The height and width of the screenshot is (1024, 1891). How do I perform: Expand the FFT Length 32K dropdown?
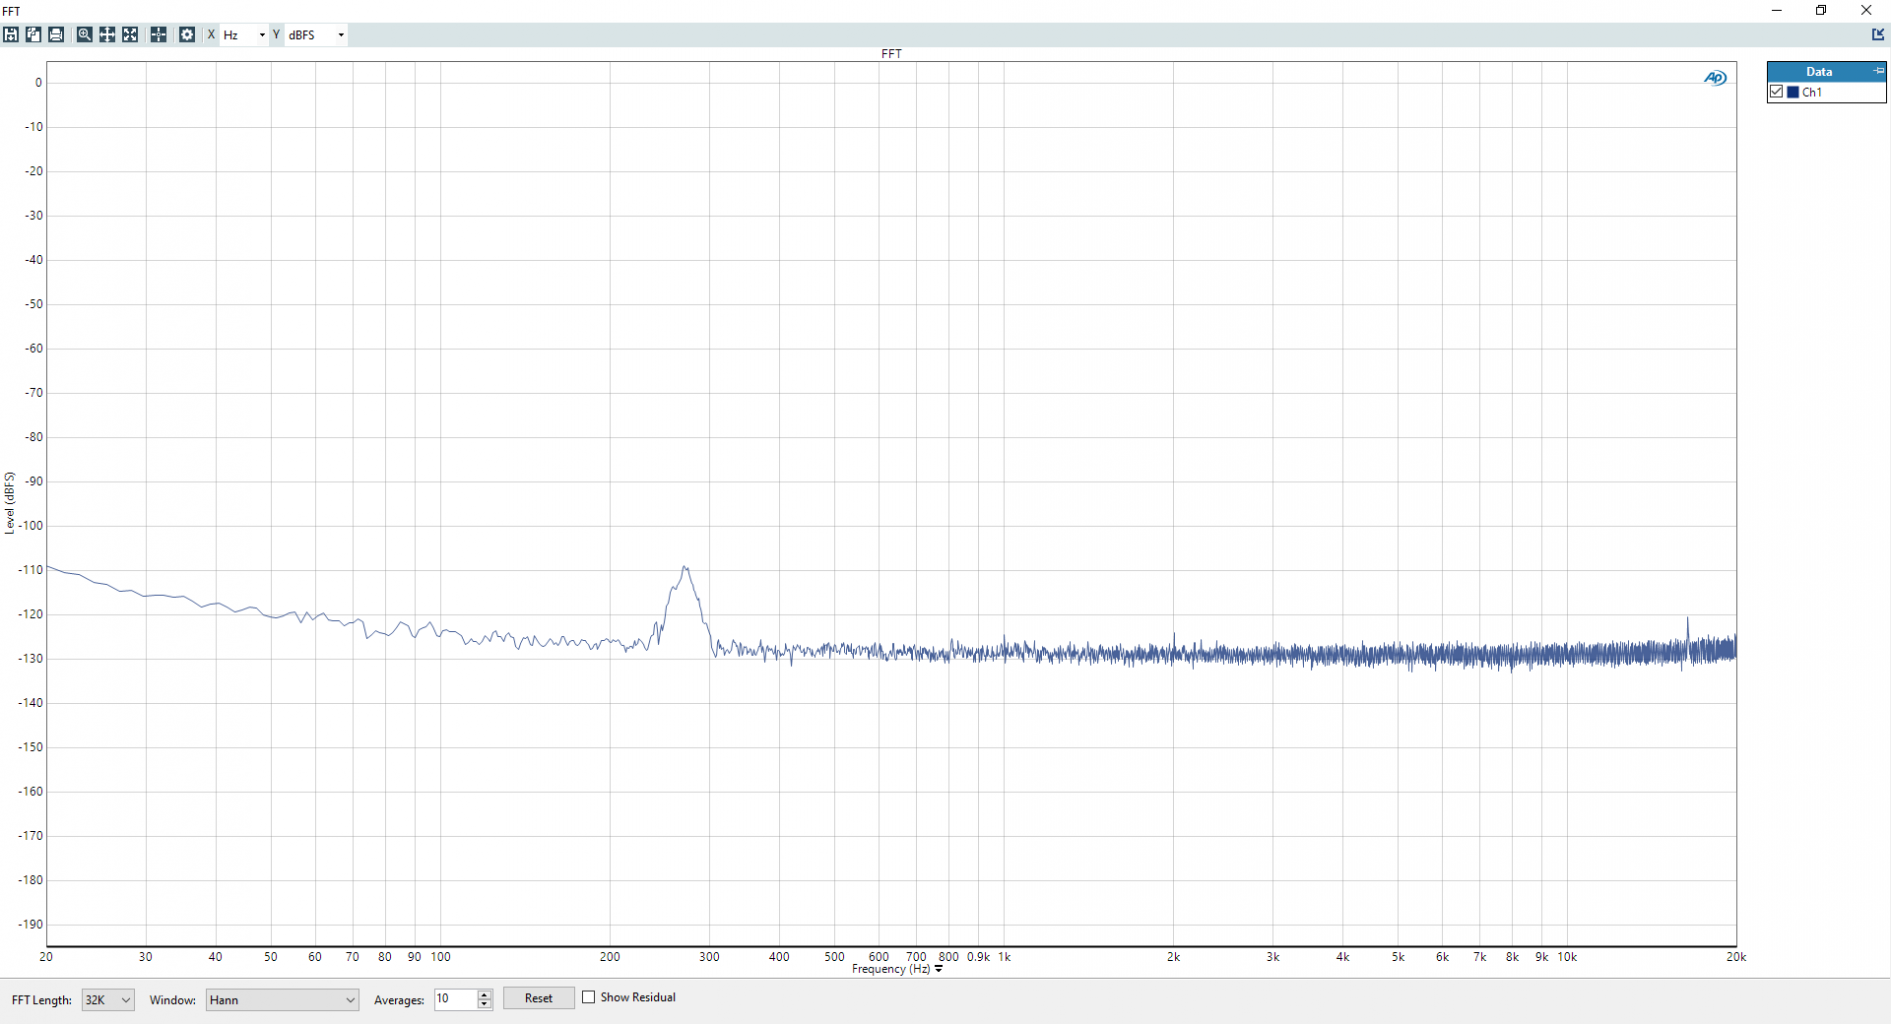click(x=108, y=999)
